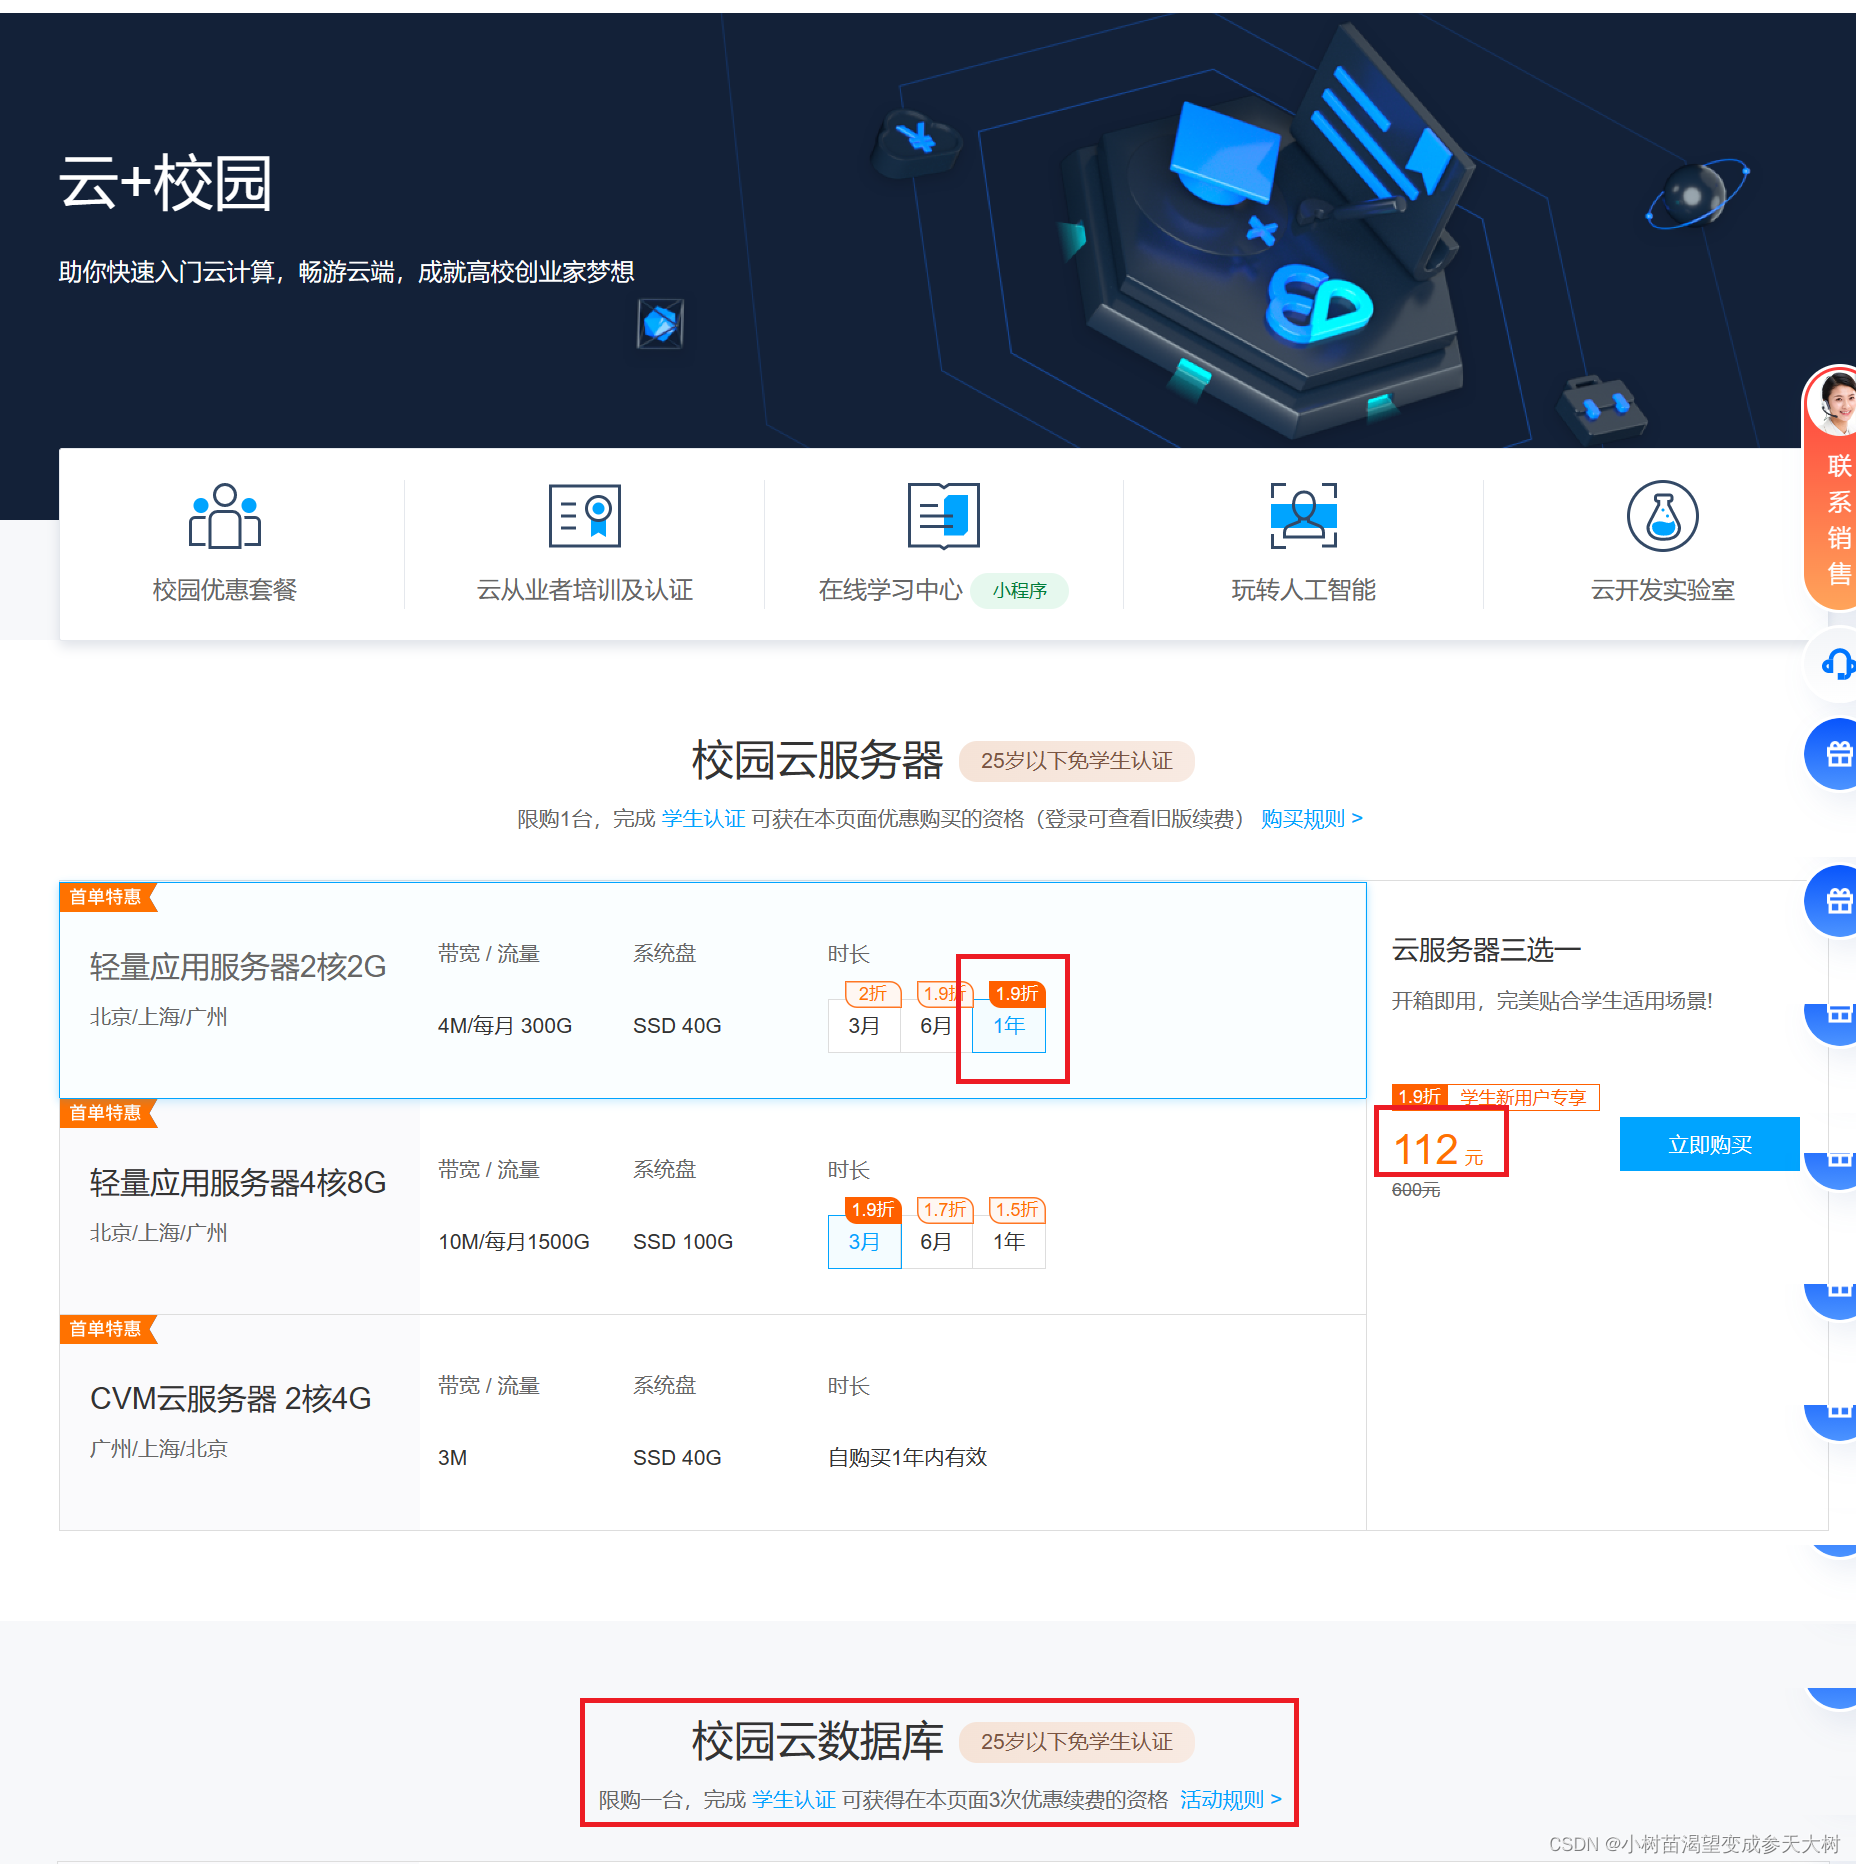Image resolution: width=1856 pixels, height=1864 pixels.
Task: Choose 3月 duration for 4核8G server
Action: 864,1242
